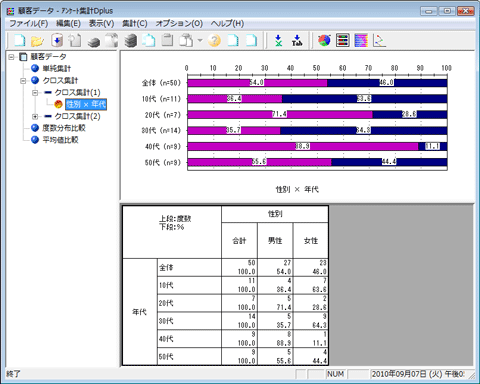Open the paste options dropdown arrow
This screenshot has height=384, width=480.
(x=200, y=41)
